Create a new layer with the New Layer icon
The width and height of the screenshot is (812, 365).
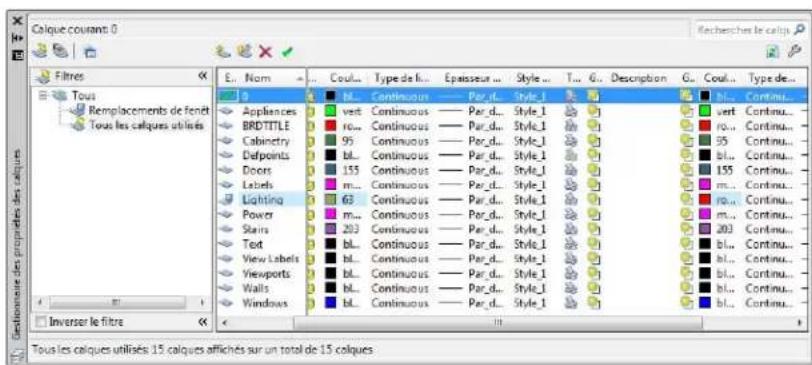click(223, 51)
